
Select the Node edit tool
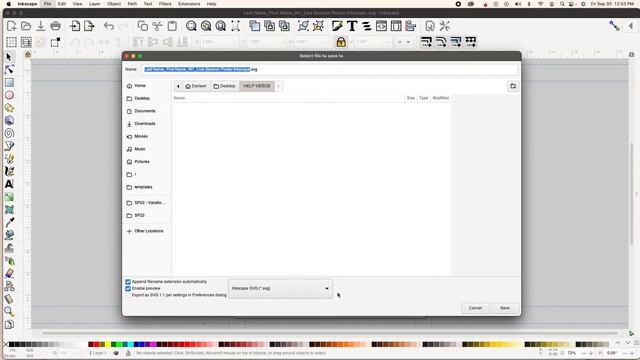tap(9, 69)
